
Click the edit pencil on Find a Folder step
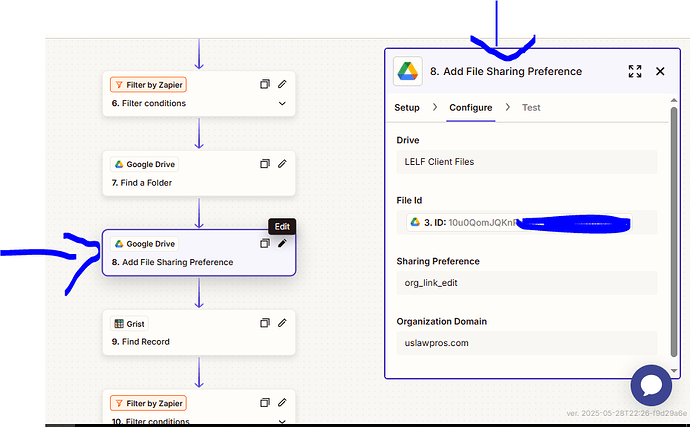pos(282,163)
